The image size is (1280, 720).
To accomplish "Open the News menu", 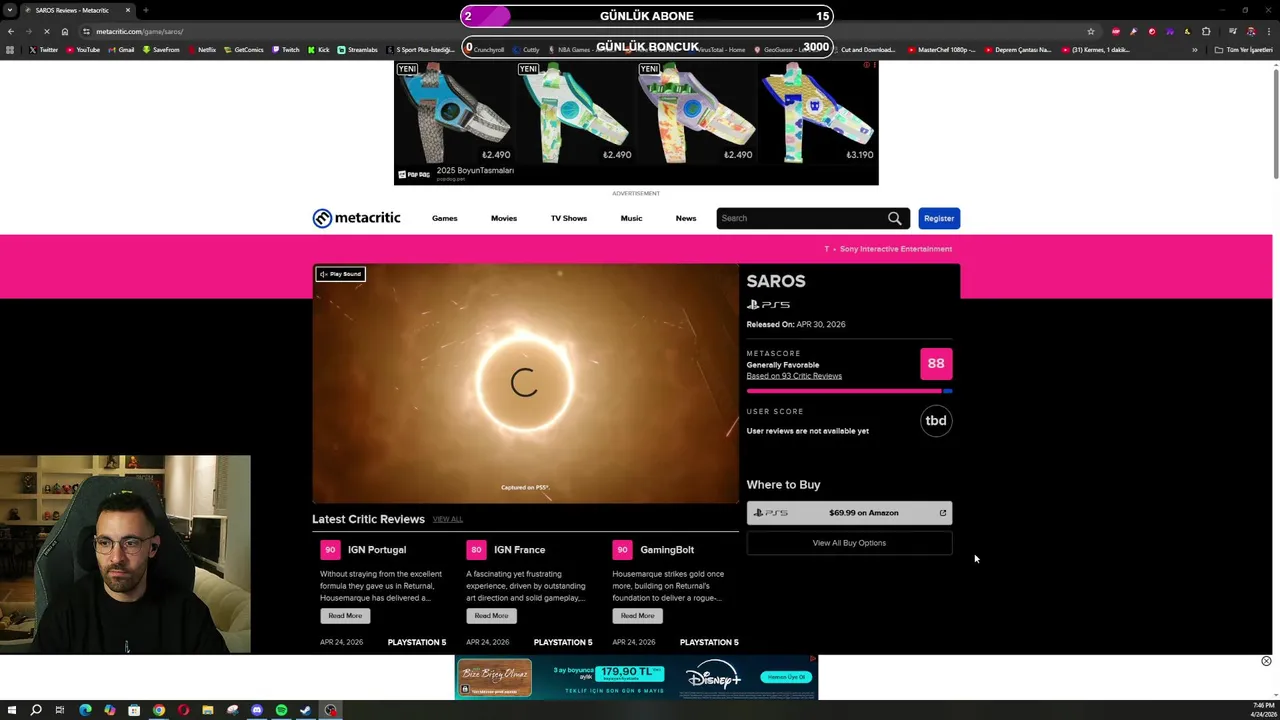I will (686, 218).
